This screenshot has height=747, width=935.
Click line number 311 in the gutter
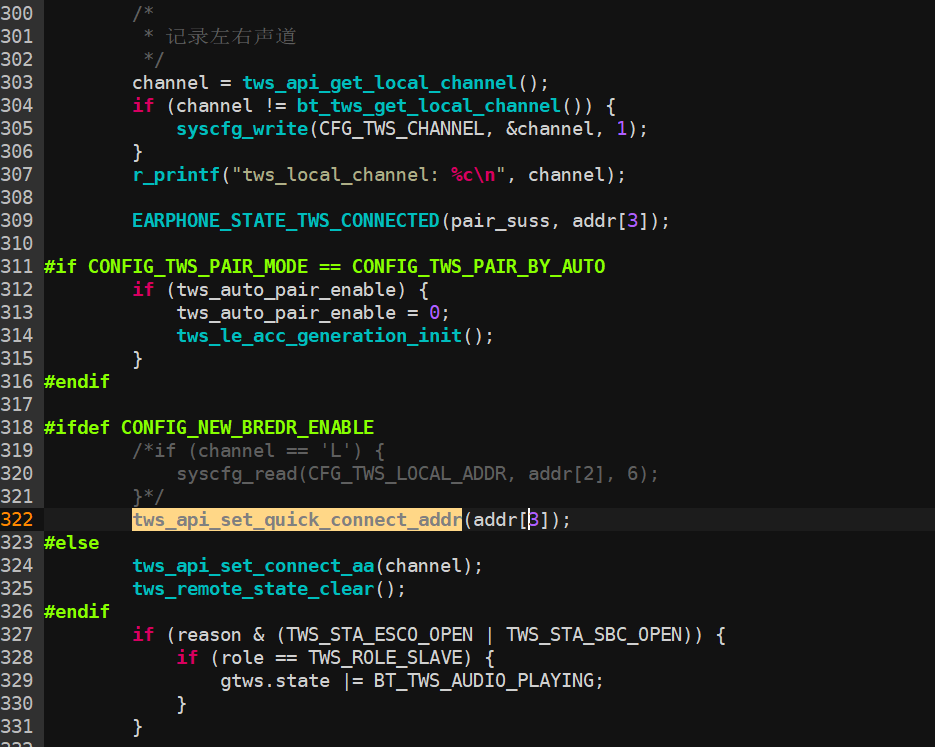17,266
